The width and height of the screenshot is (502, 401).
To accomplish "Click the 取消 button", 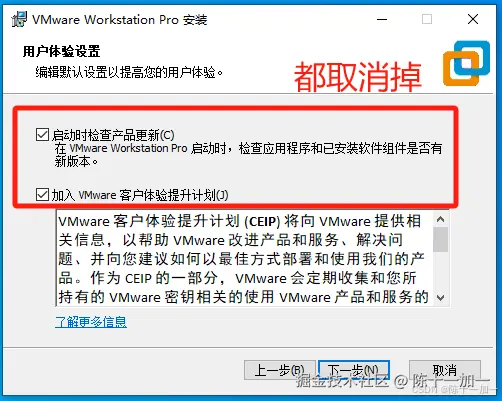I will click(x=445, y=370).
